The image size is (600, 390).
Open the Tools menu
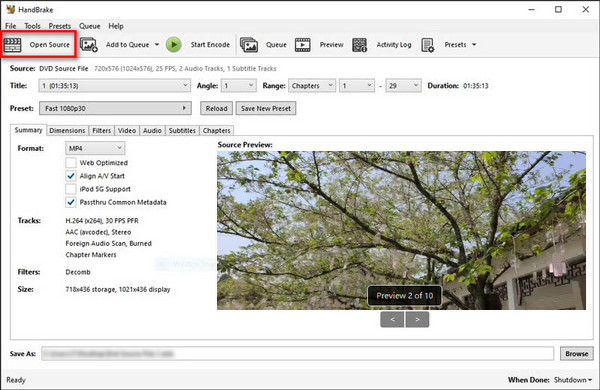pos(33,26)
